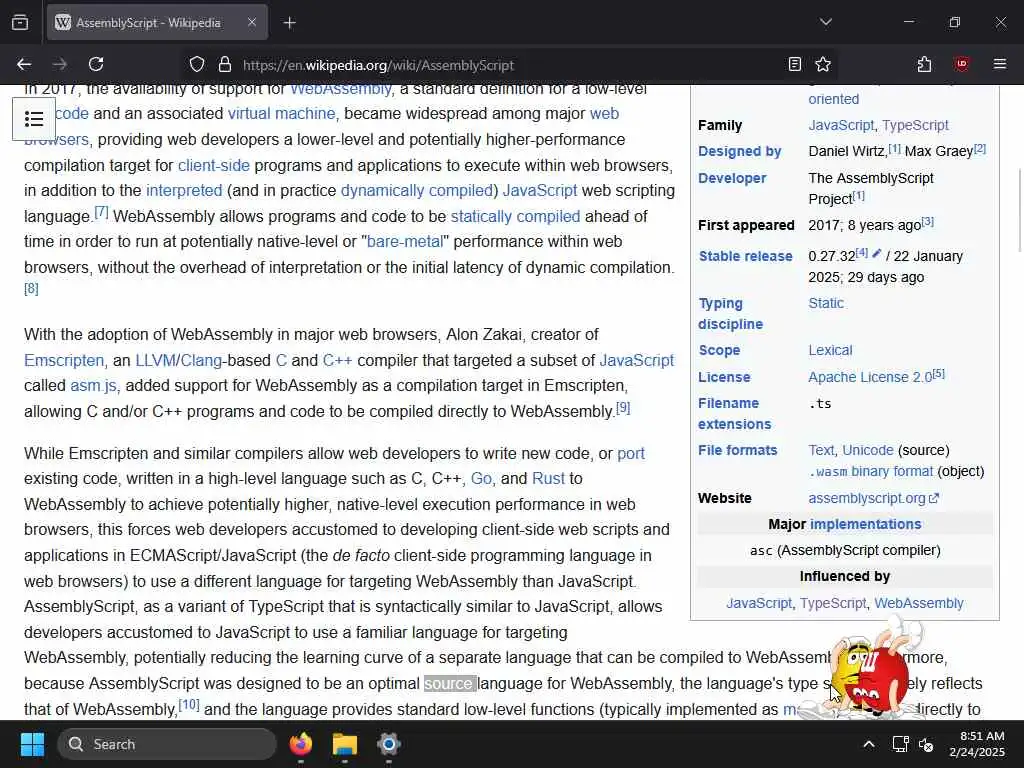Viewport: 1024px width, 768px height.
Task: Open the Go language link
Action: click(x=481, y=479)
